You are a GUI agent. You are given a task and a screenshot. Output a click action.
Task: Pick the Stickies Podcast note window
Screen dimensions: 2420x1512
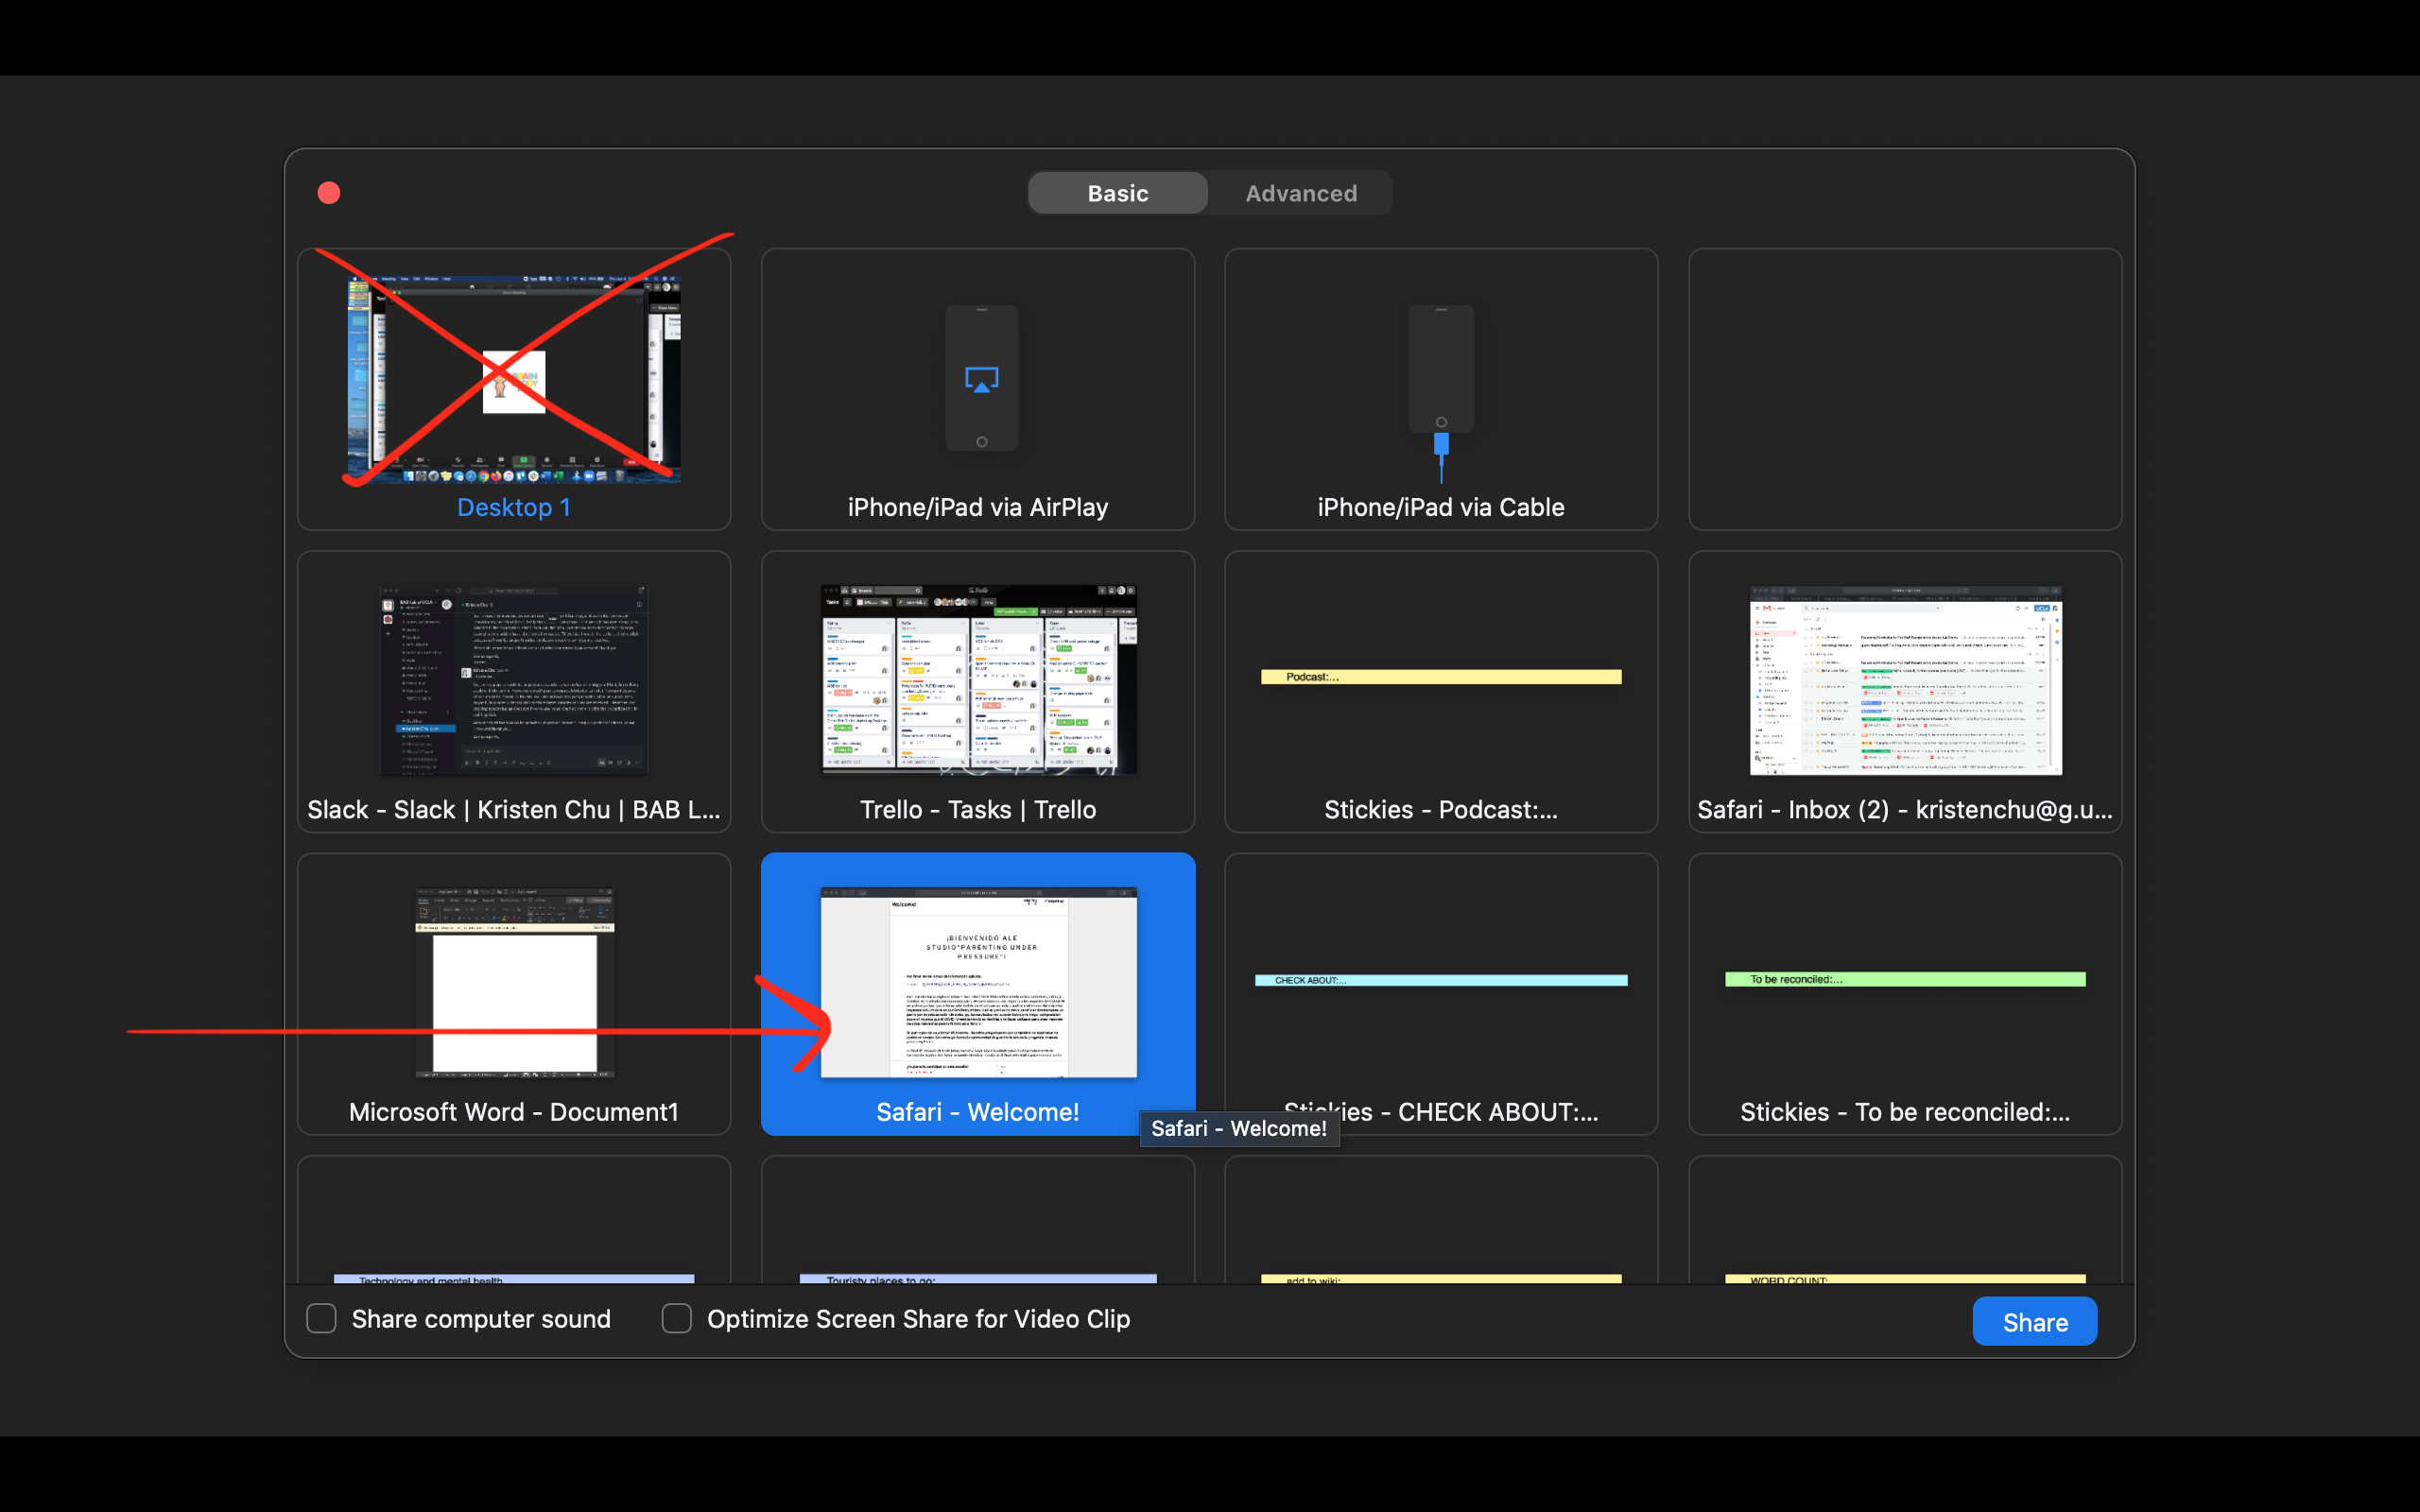pyautogui.click(x=1441, y=692)
